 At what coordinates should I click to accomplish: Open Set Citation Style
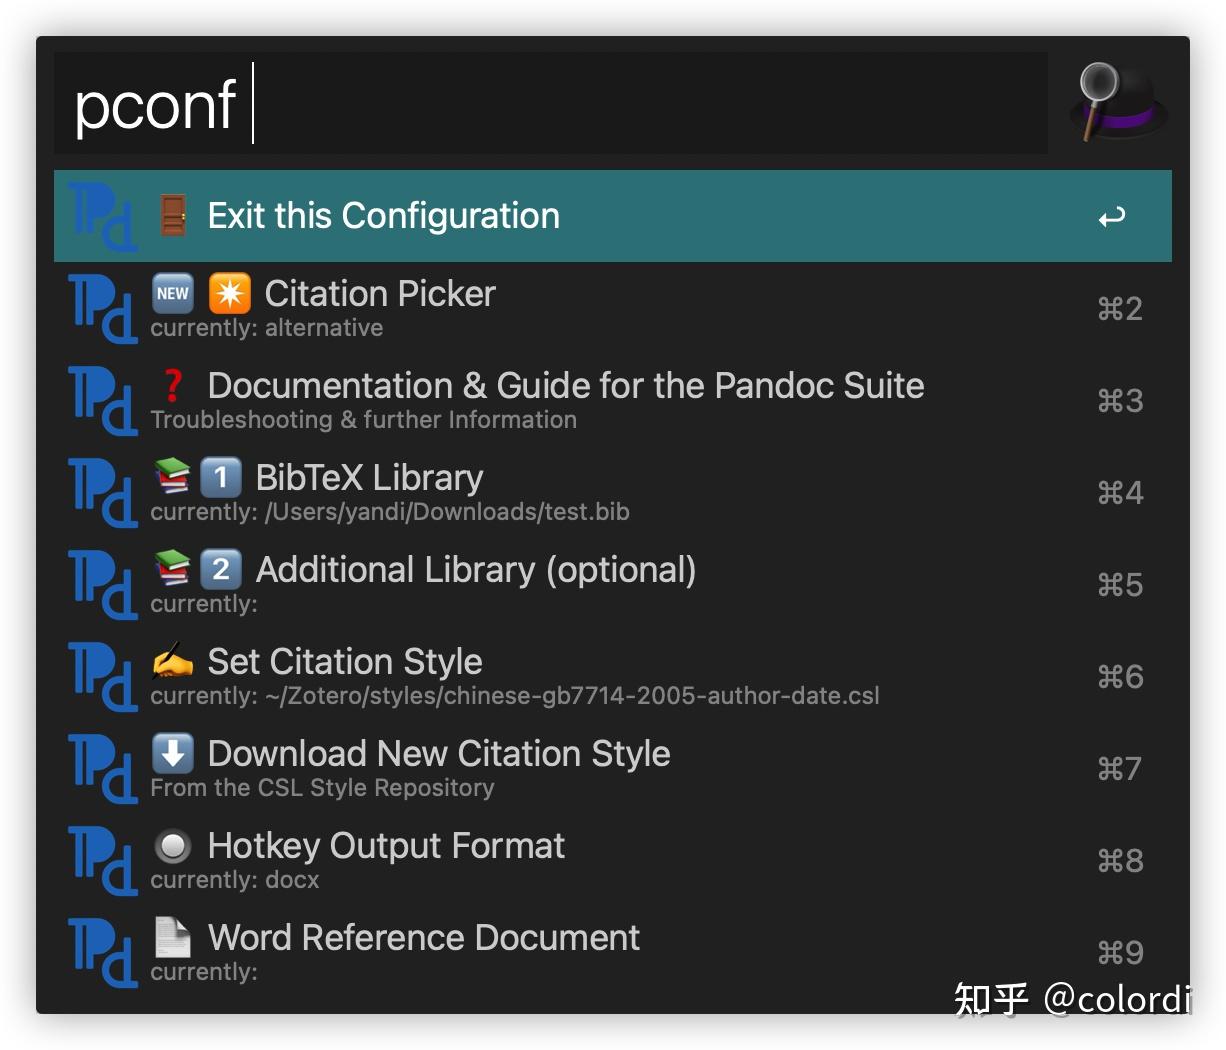345,662
